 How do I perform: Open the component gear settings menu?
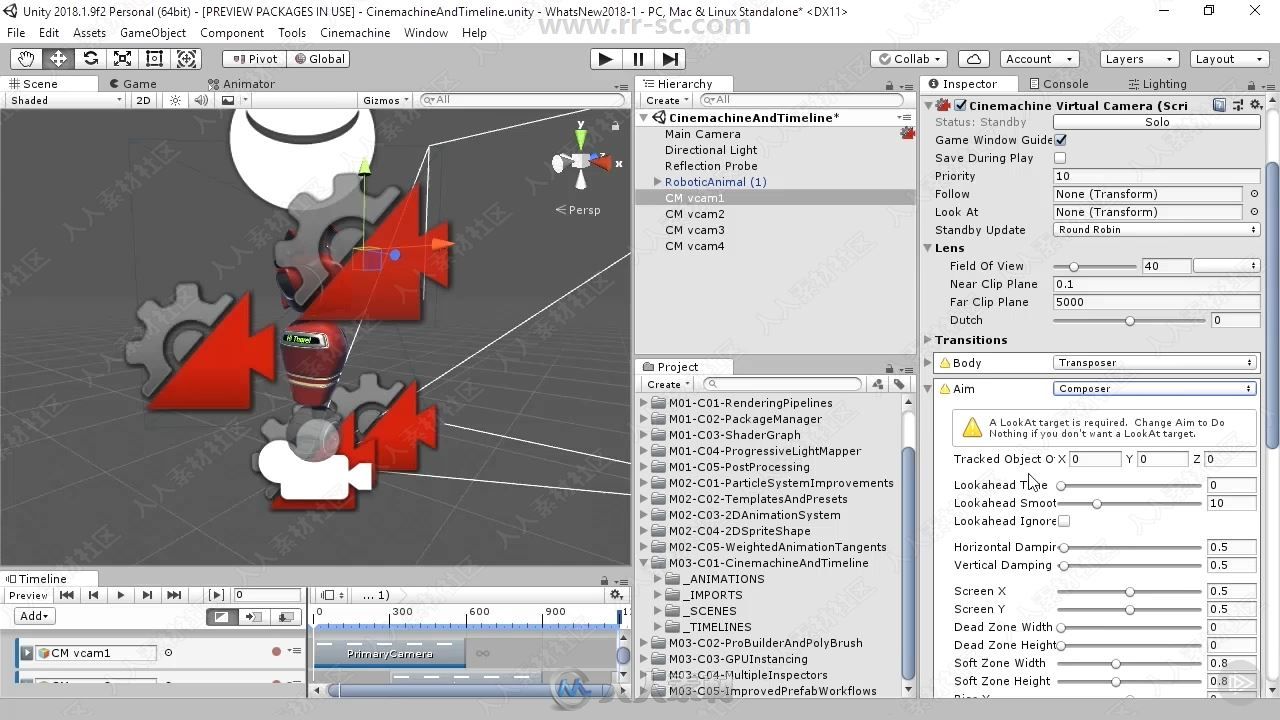(1254, 105)
